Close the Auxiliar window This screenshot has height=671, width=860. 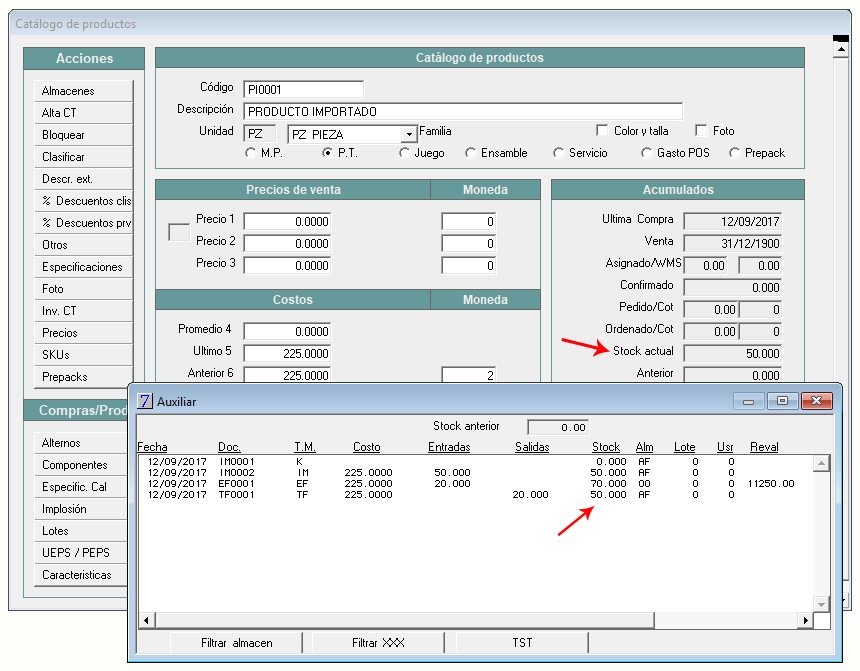tap(817, 401)
